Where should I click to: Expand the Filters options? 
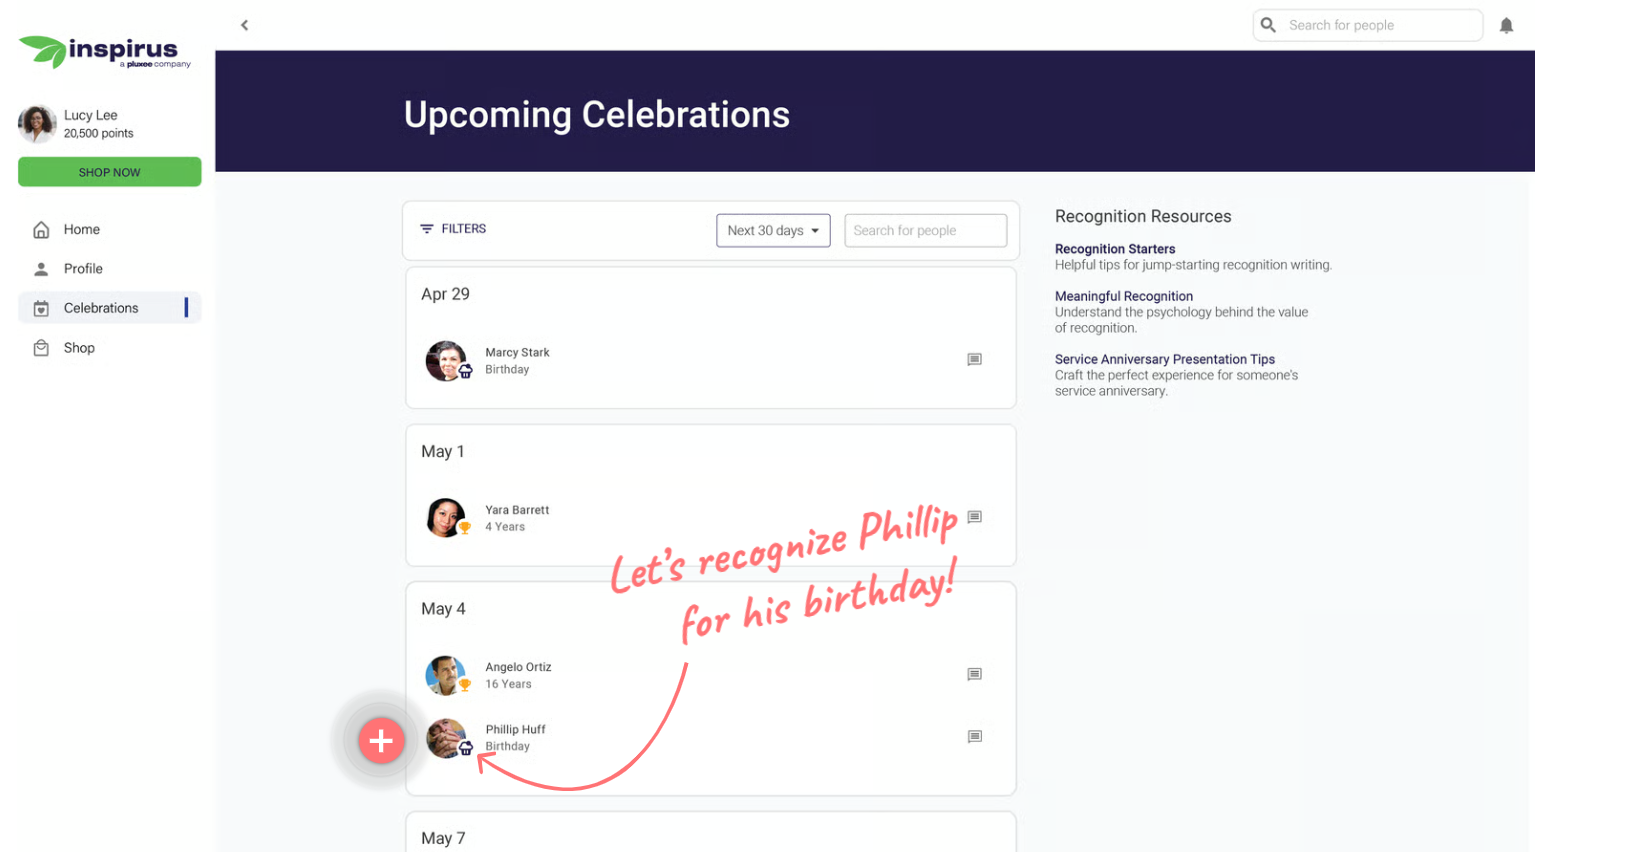tap(453, 228)
